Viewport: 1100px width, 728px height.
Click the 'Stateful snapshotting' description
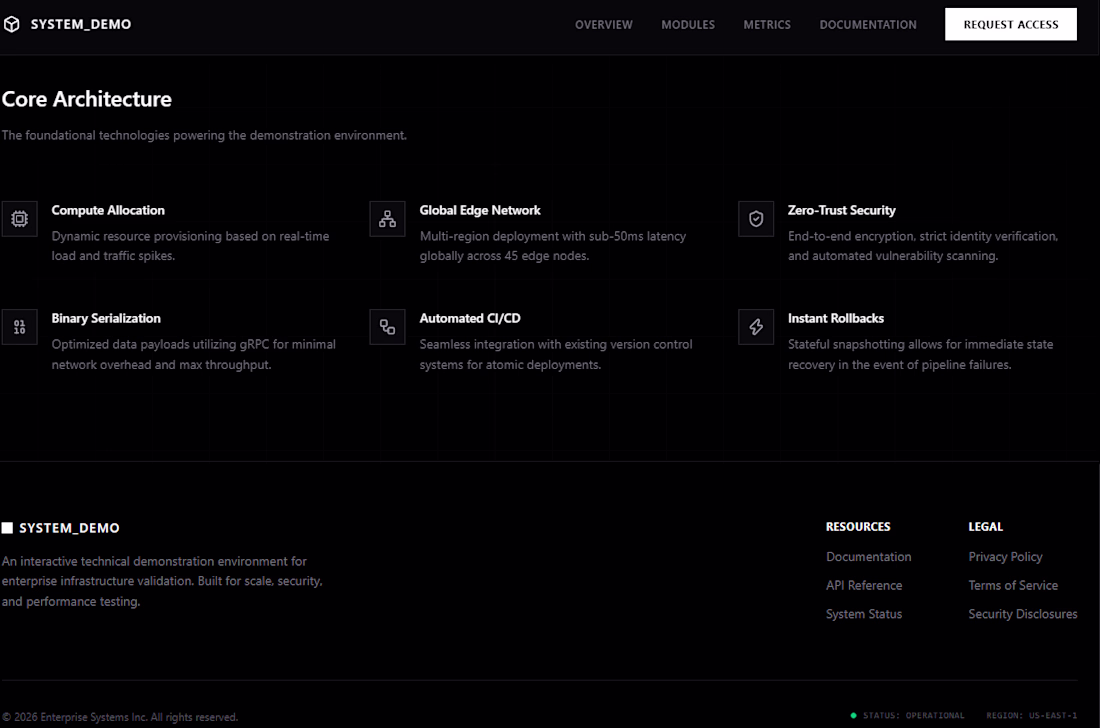point(920,354)
